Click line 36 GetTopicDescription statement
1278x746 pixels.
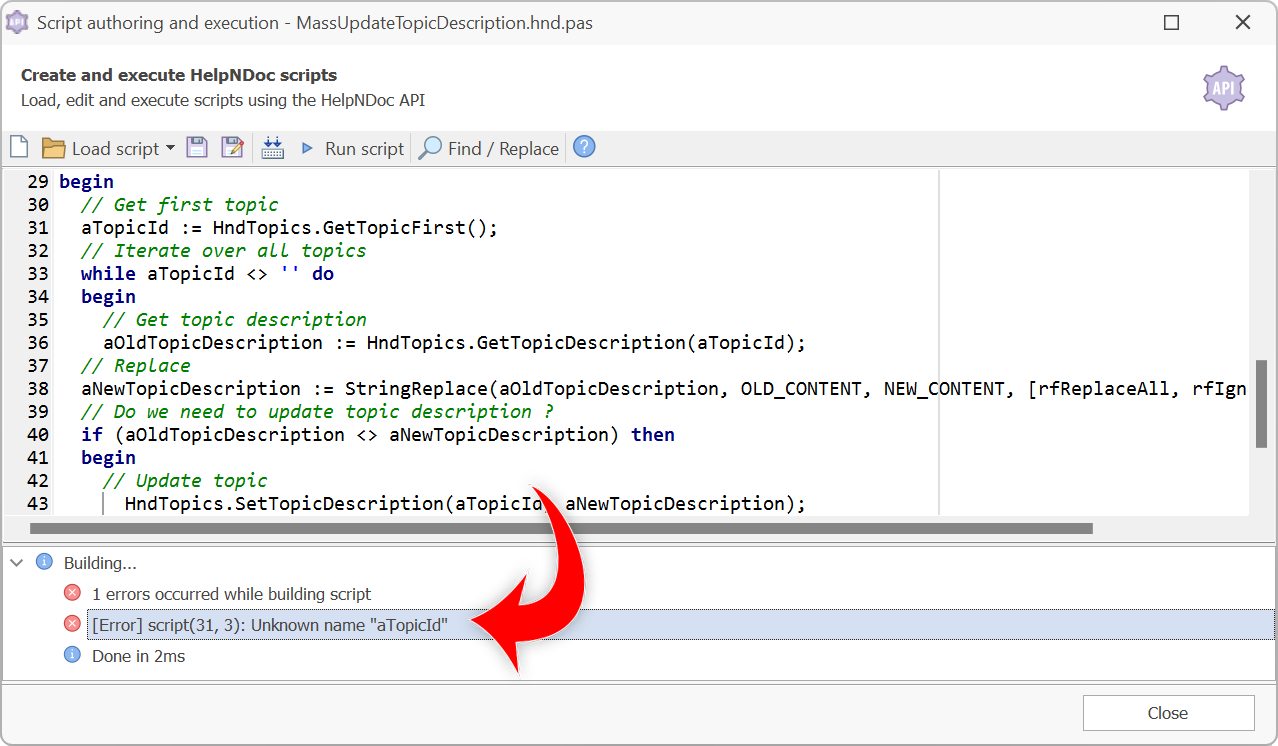point(454,342)
